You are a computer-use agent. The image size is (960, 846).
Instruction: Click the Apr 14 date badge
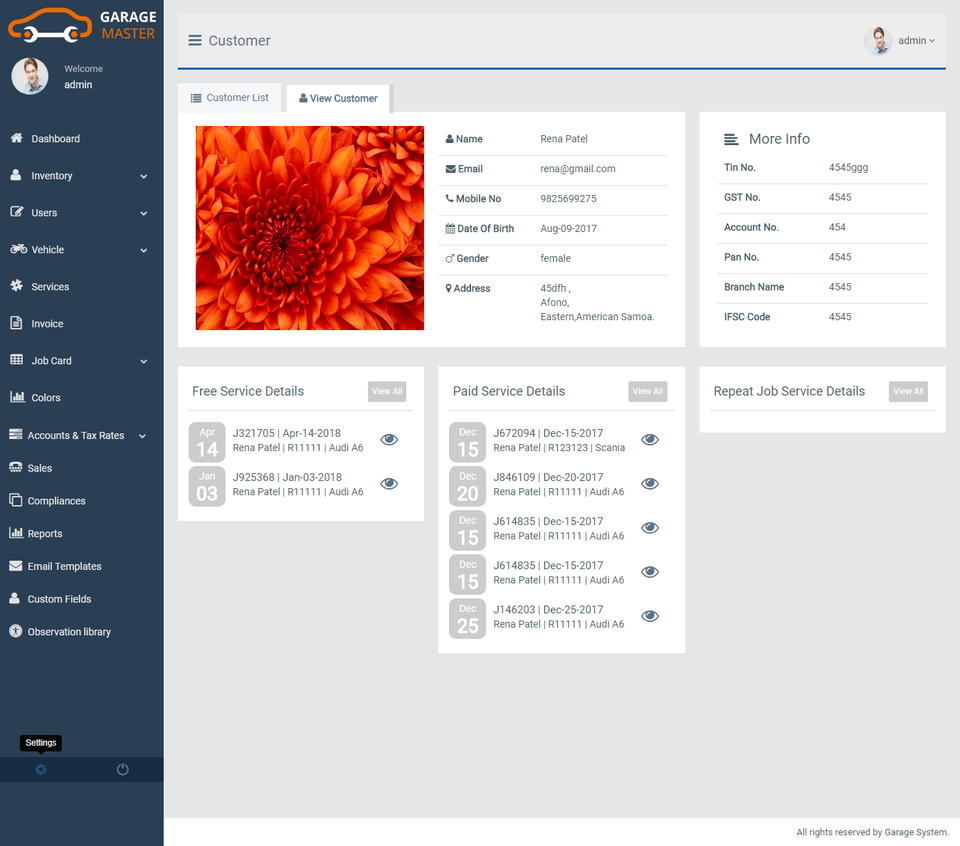207,442
